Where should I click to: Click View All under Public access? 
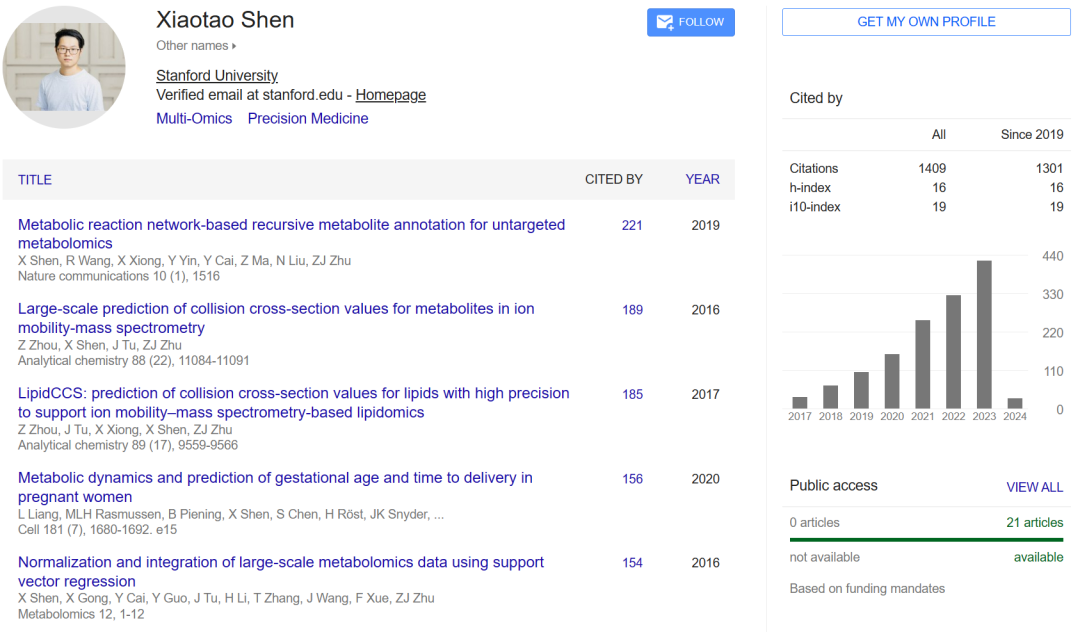pos(1034,487)
